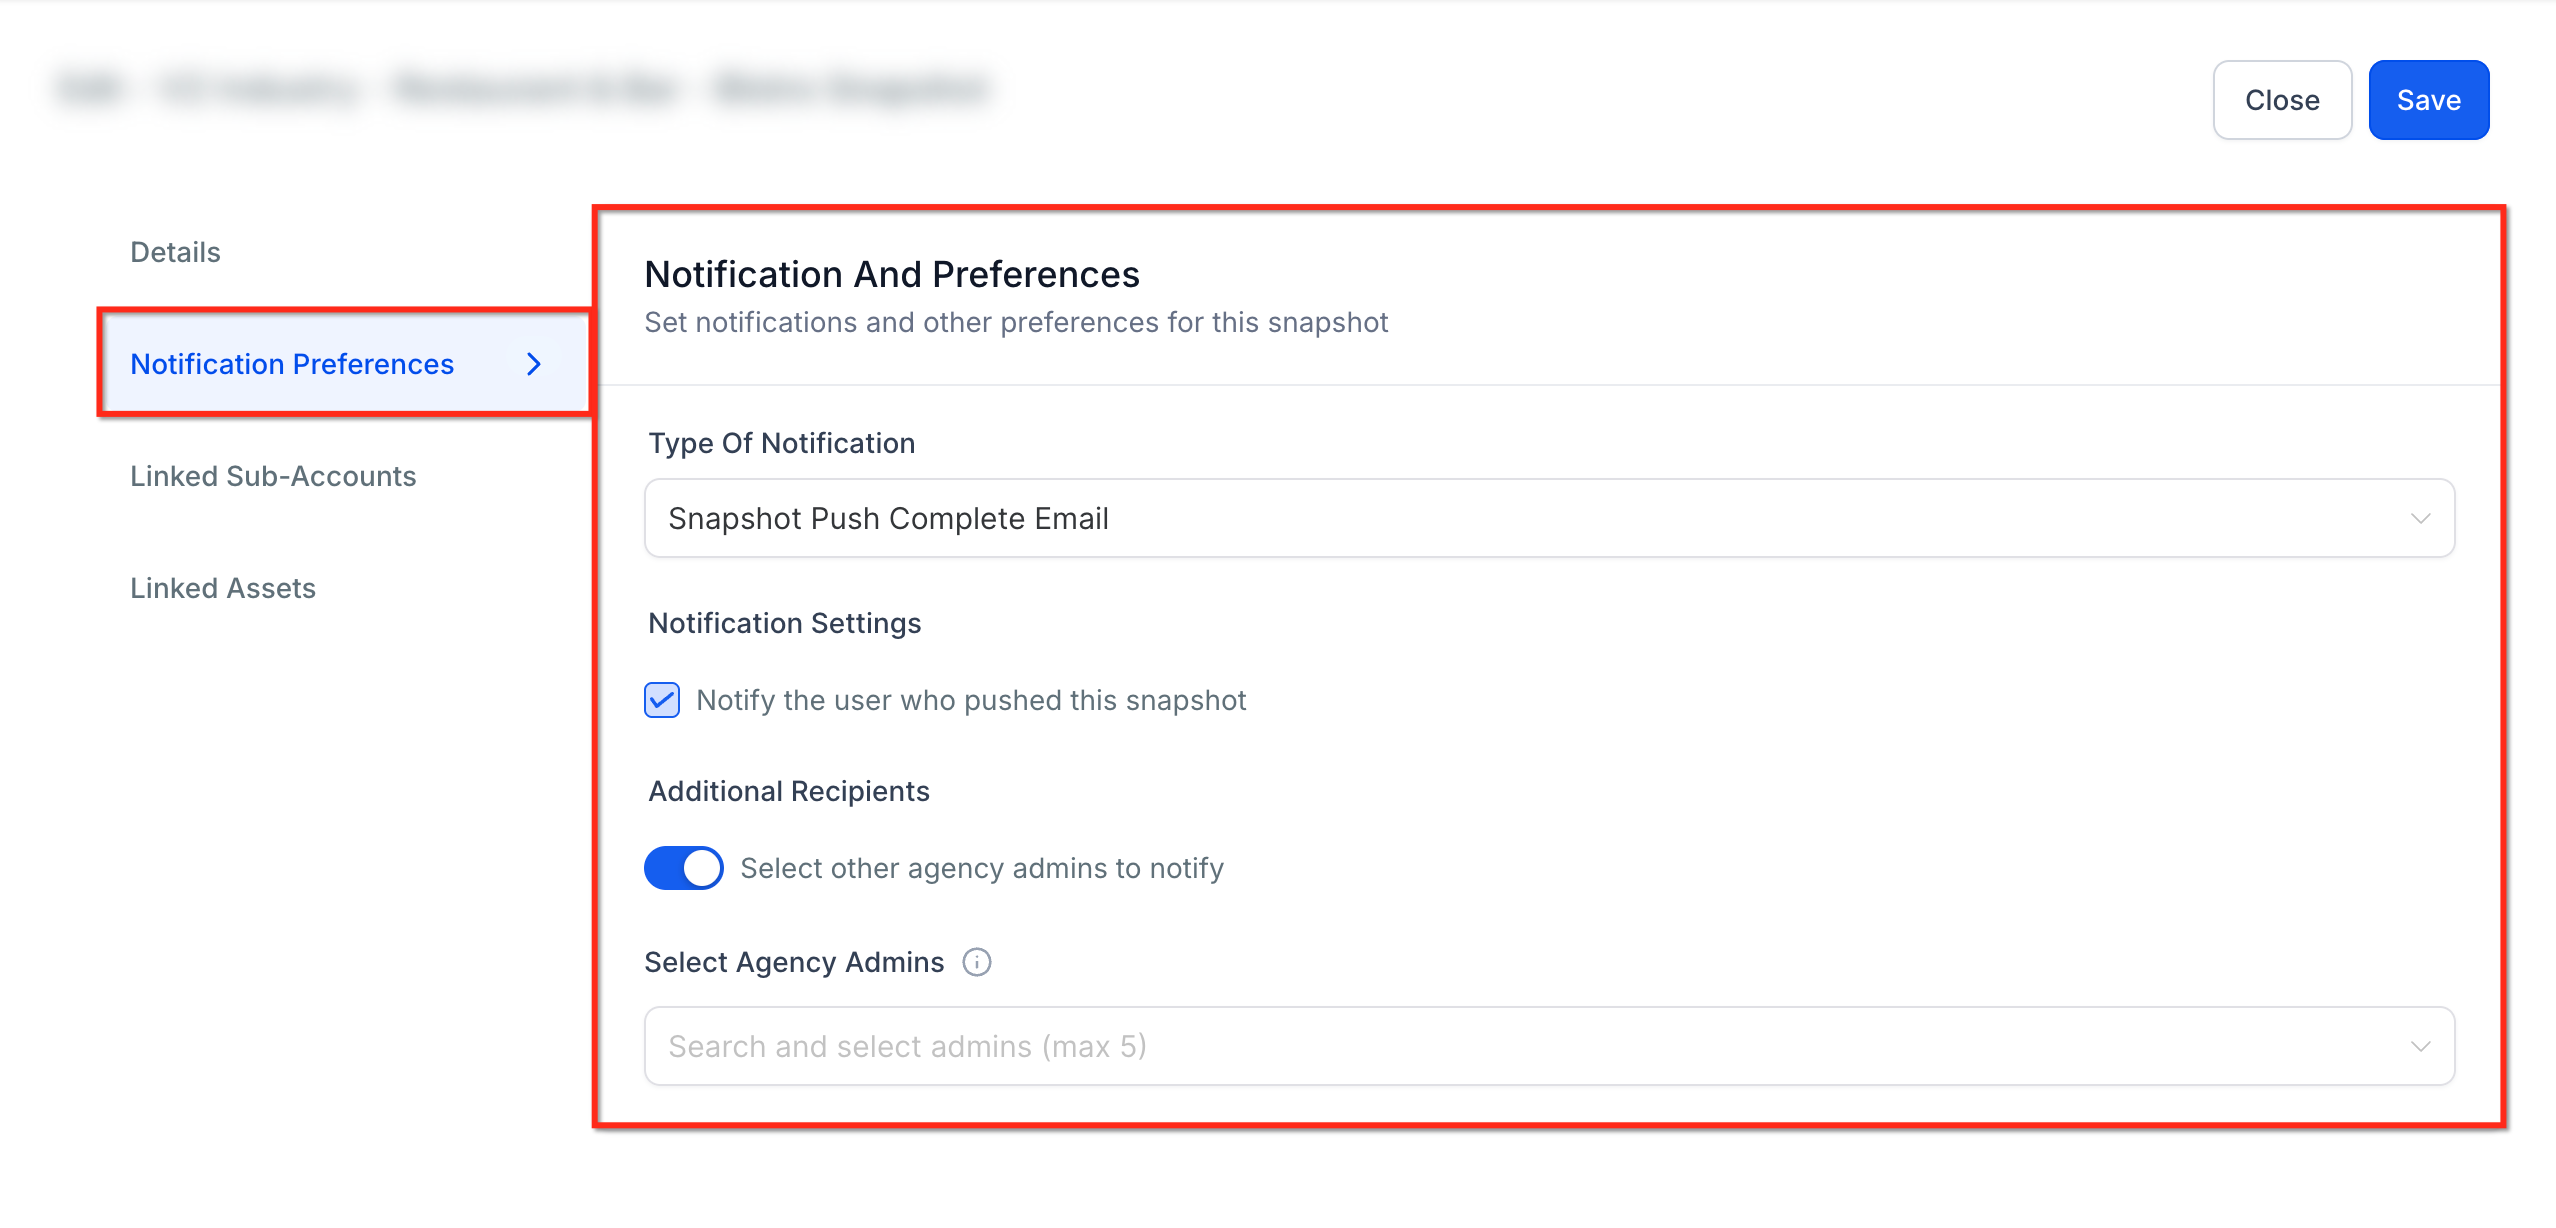The height and width of the screenshot is (1228, 2556).
Task: Click the Type Of Notification dropdown arrow
Action: coord(2419,518)
